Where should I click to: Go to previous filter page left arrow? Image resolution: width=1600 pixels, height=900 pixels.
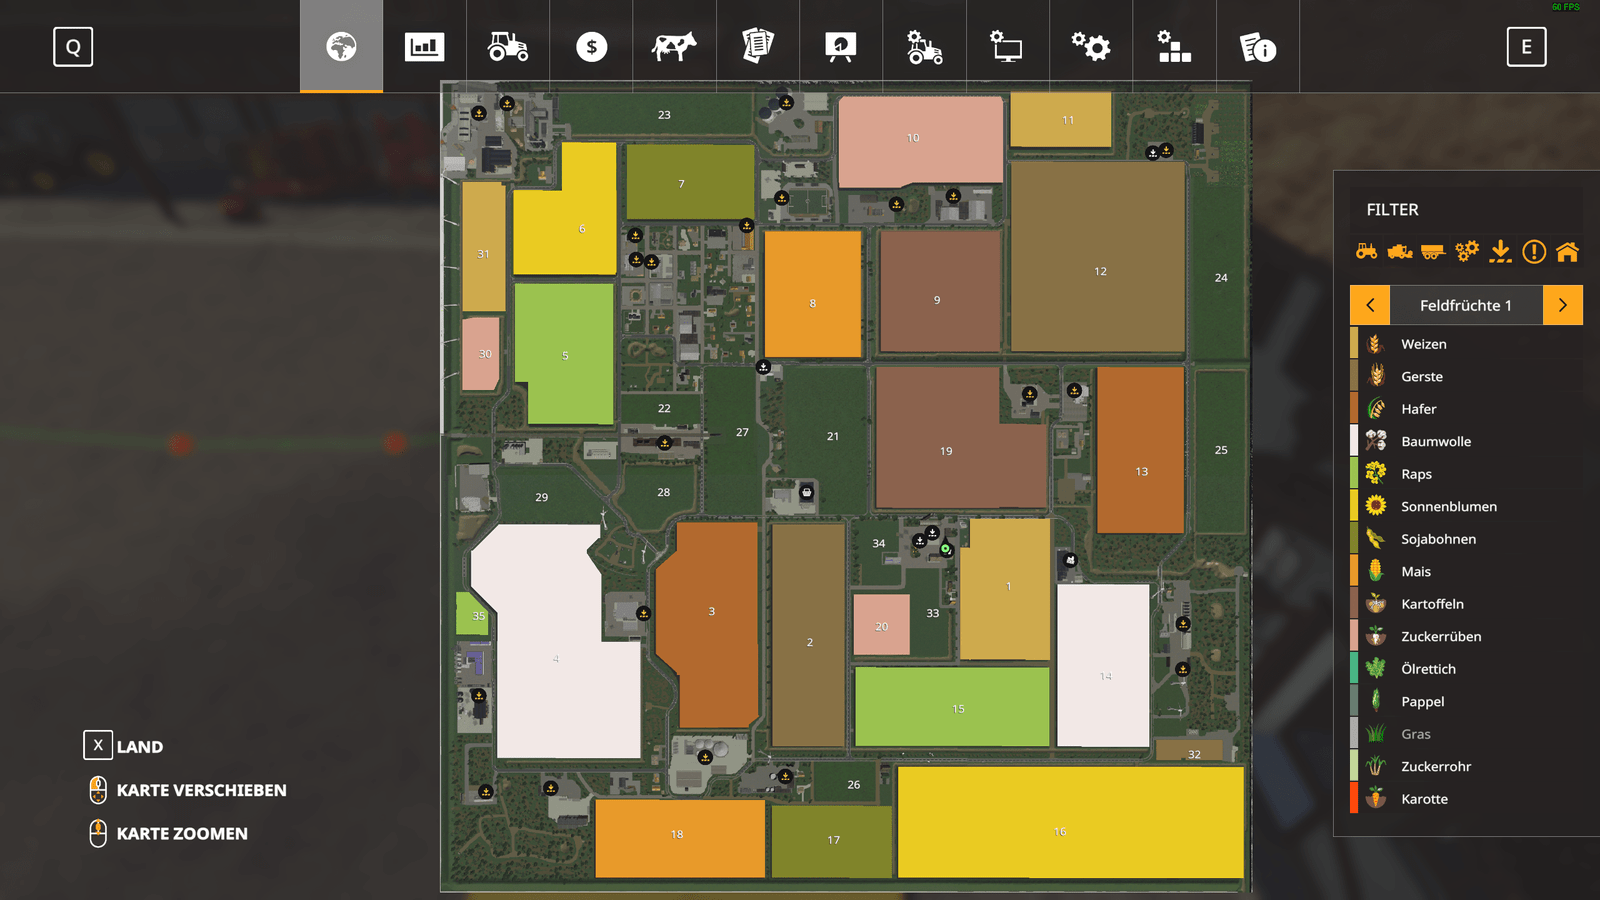(1370, 305)
